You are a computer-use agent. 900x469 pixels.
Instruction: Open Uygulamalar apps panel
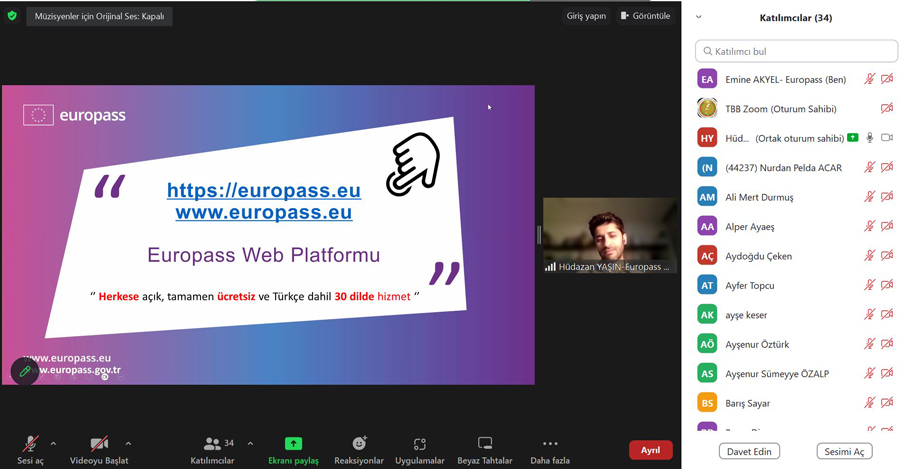420,449
